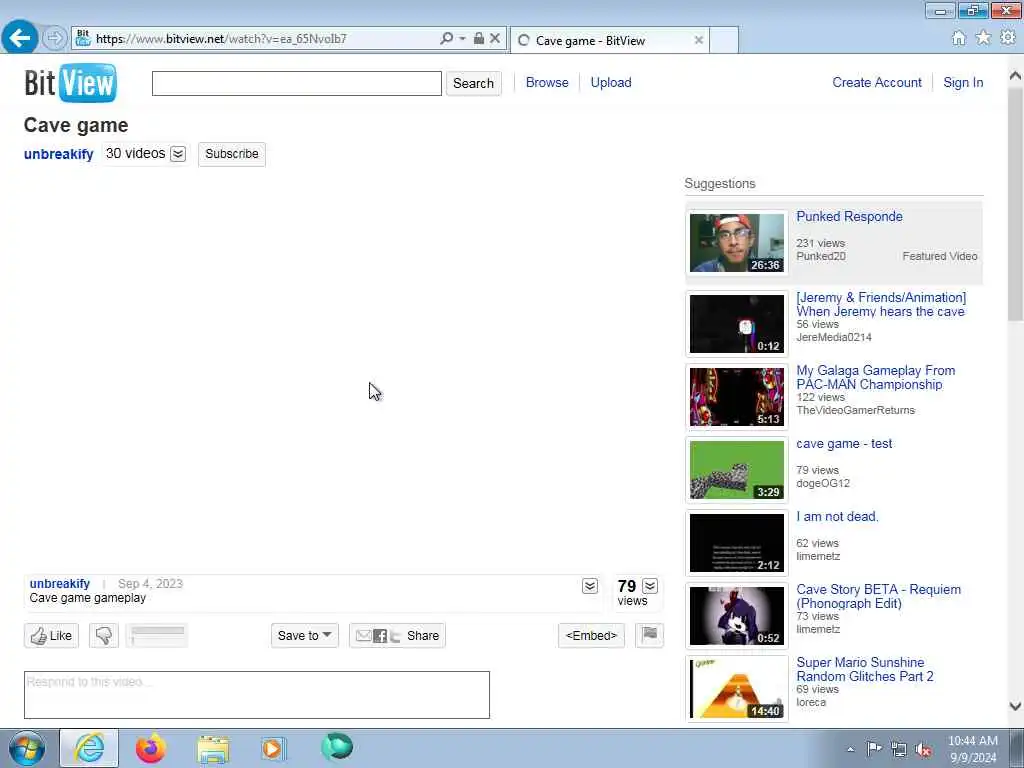The width and height of the screenshot is (1024, 768).
Task: Open the 0:12 Jeremy video thumbnail
Action: click(x=737, y=324)
